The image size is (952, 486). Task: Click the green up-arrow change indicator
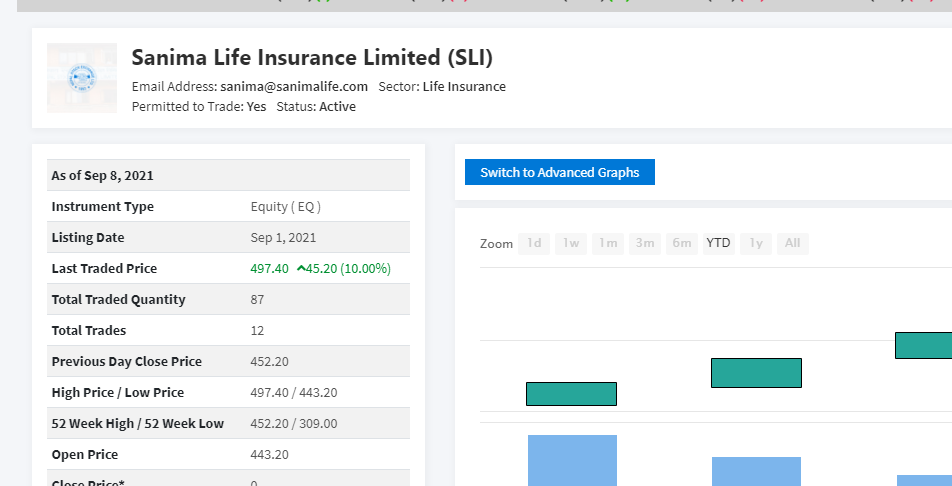(x=301, y=269)
